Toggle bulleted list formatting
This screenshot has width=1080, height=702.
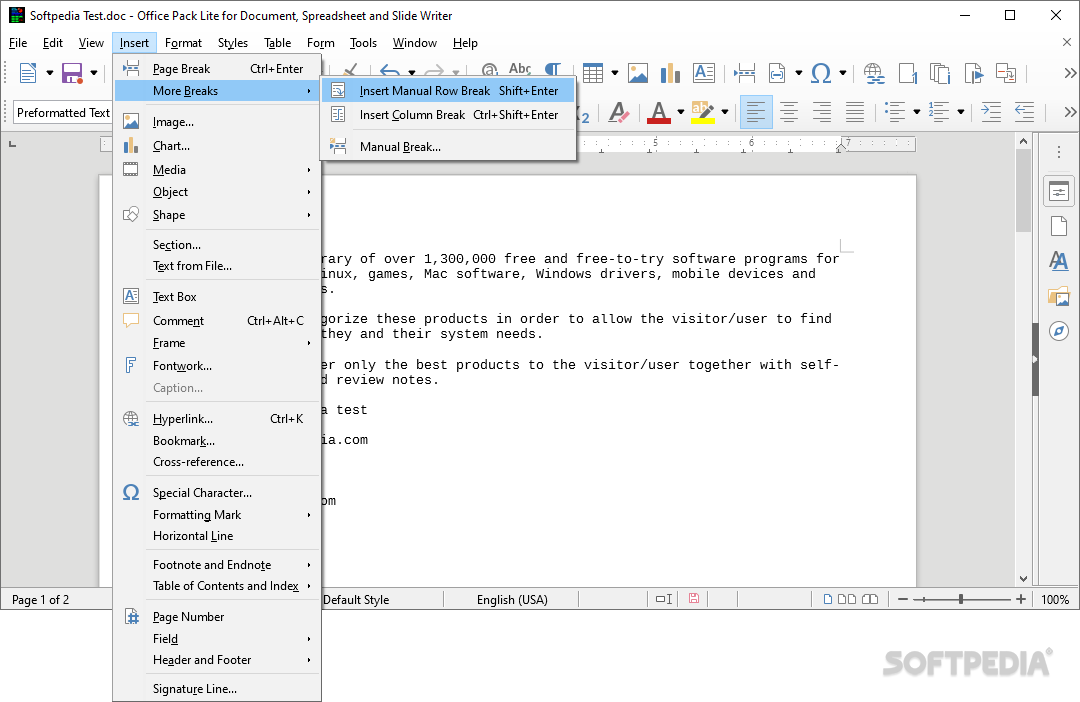click(895, 112)
